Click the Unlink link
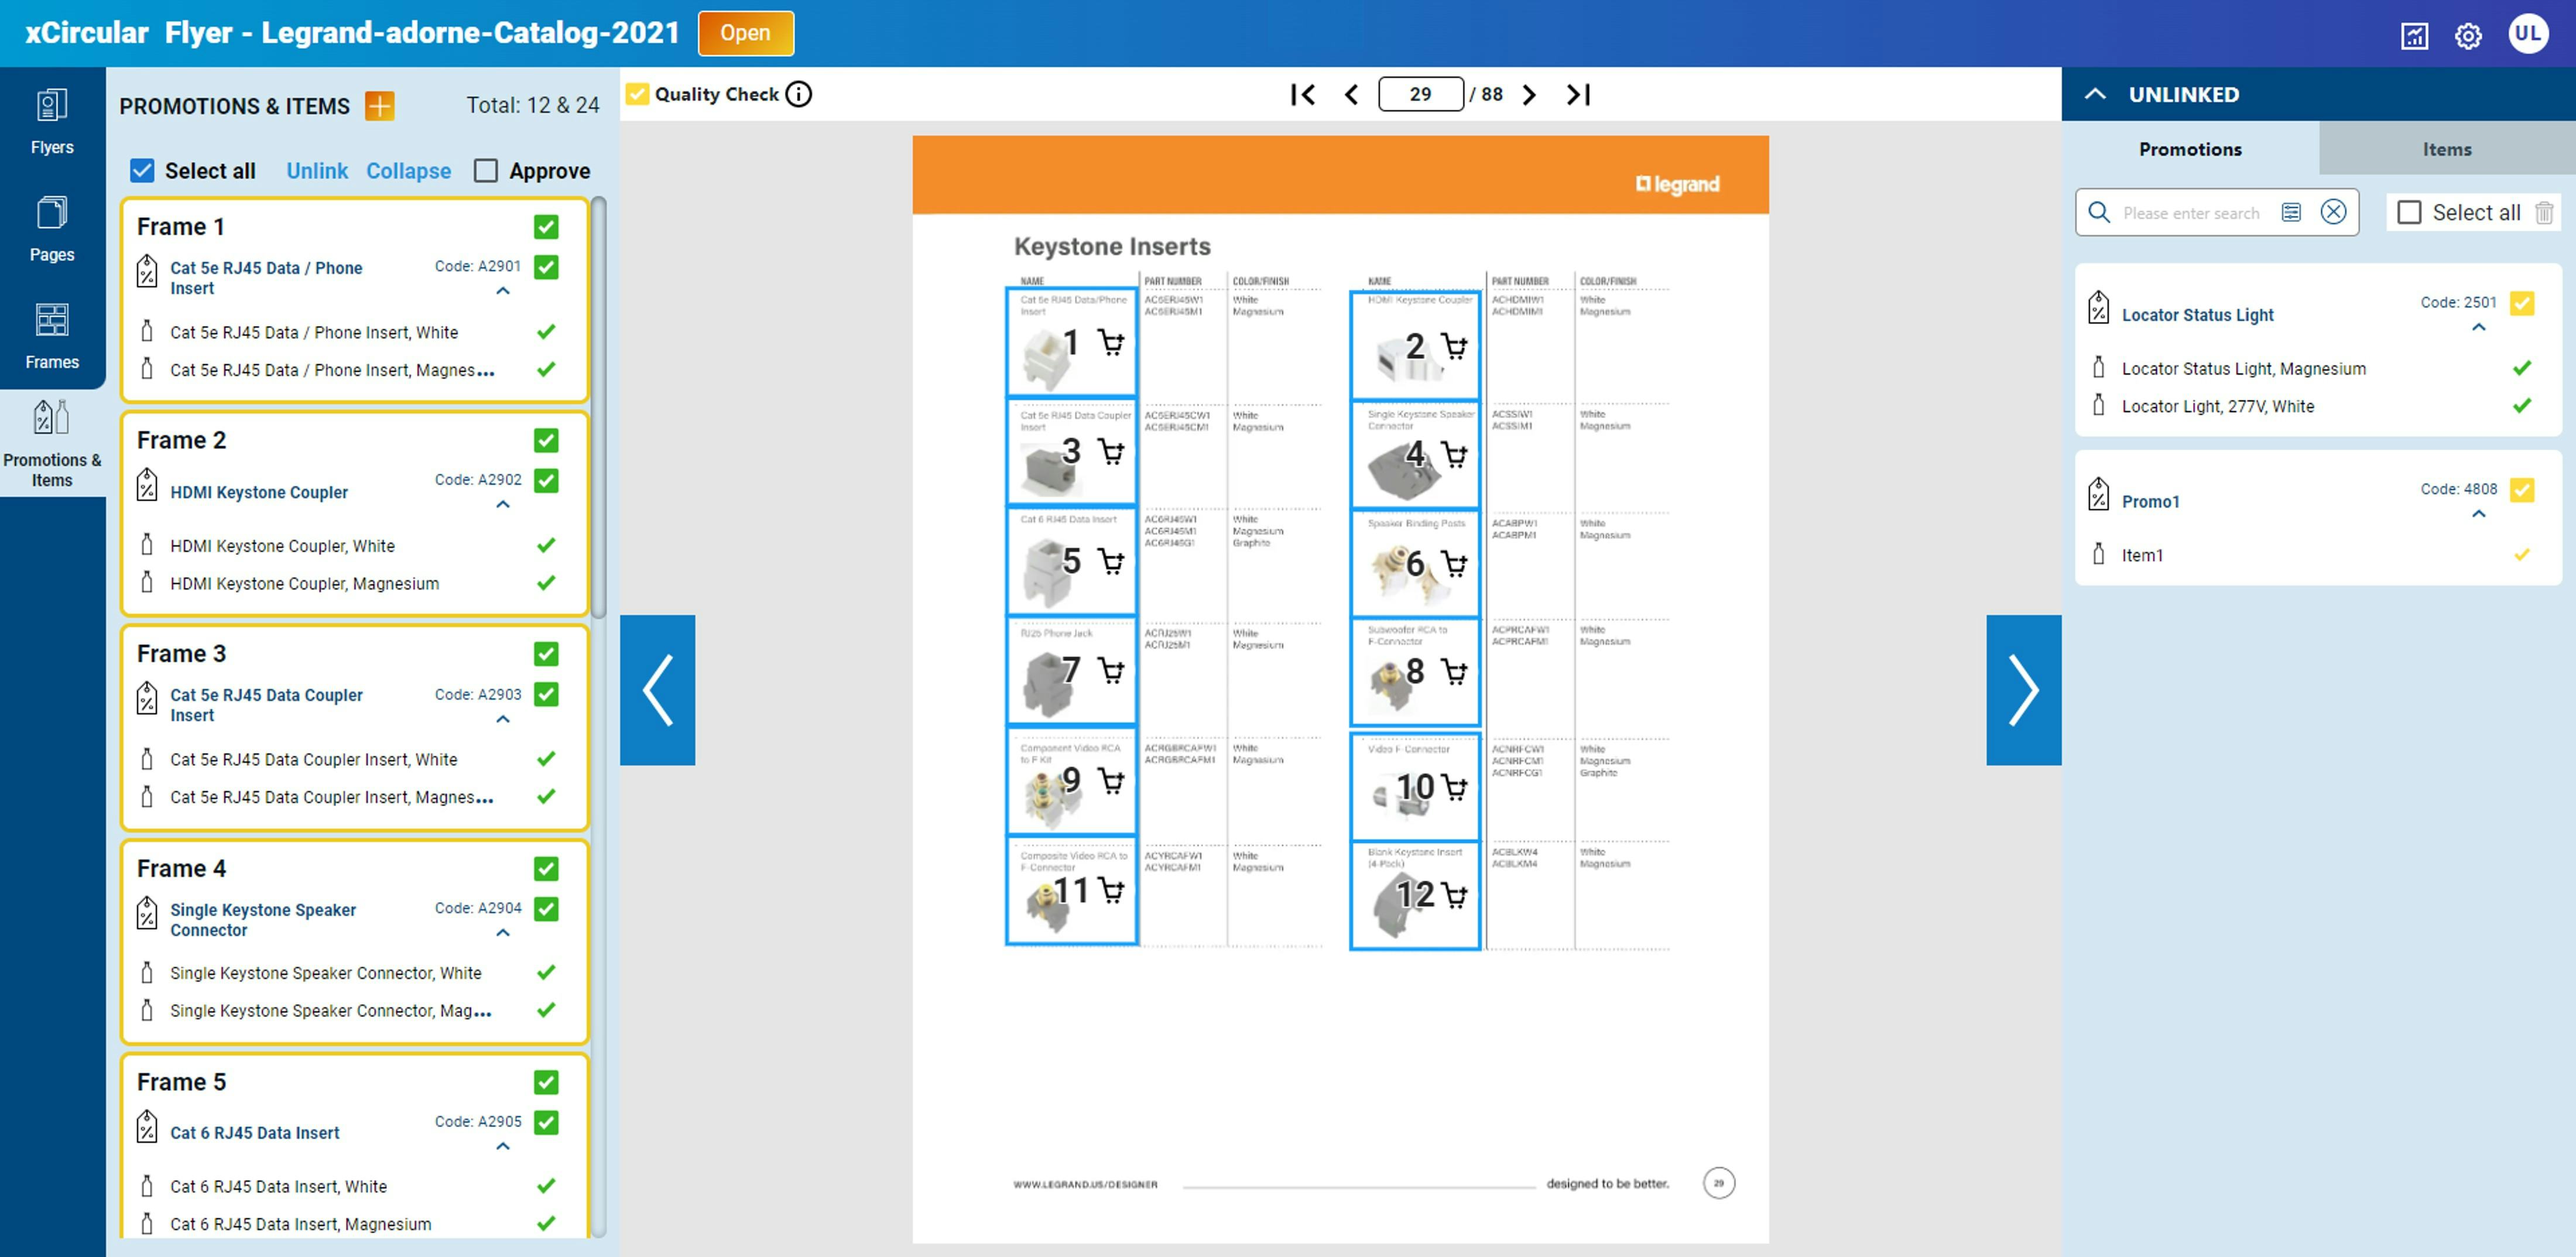The image size is (2576, 1257). [x=317, y=171]
